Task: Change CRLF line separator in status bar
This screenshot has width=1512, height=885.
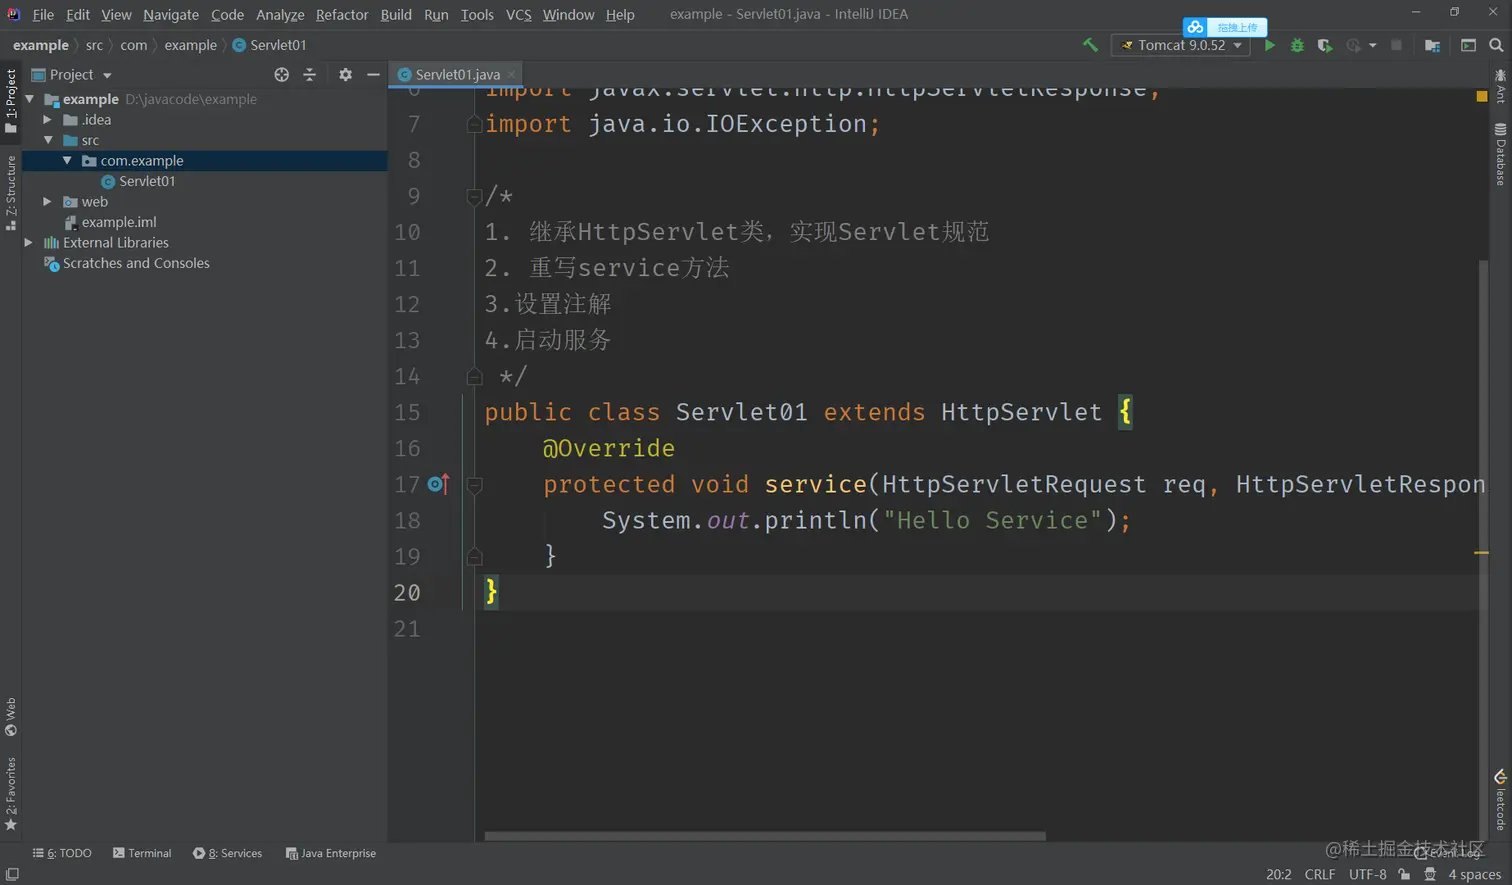Action: click(1320, 874)
